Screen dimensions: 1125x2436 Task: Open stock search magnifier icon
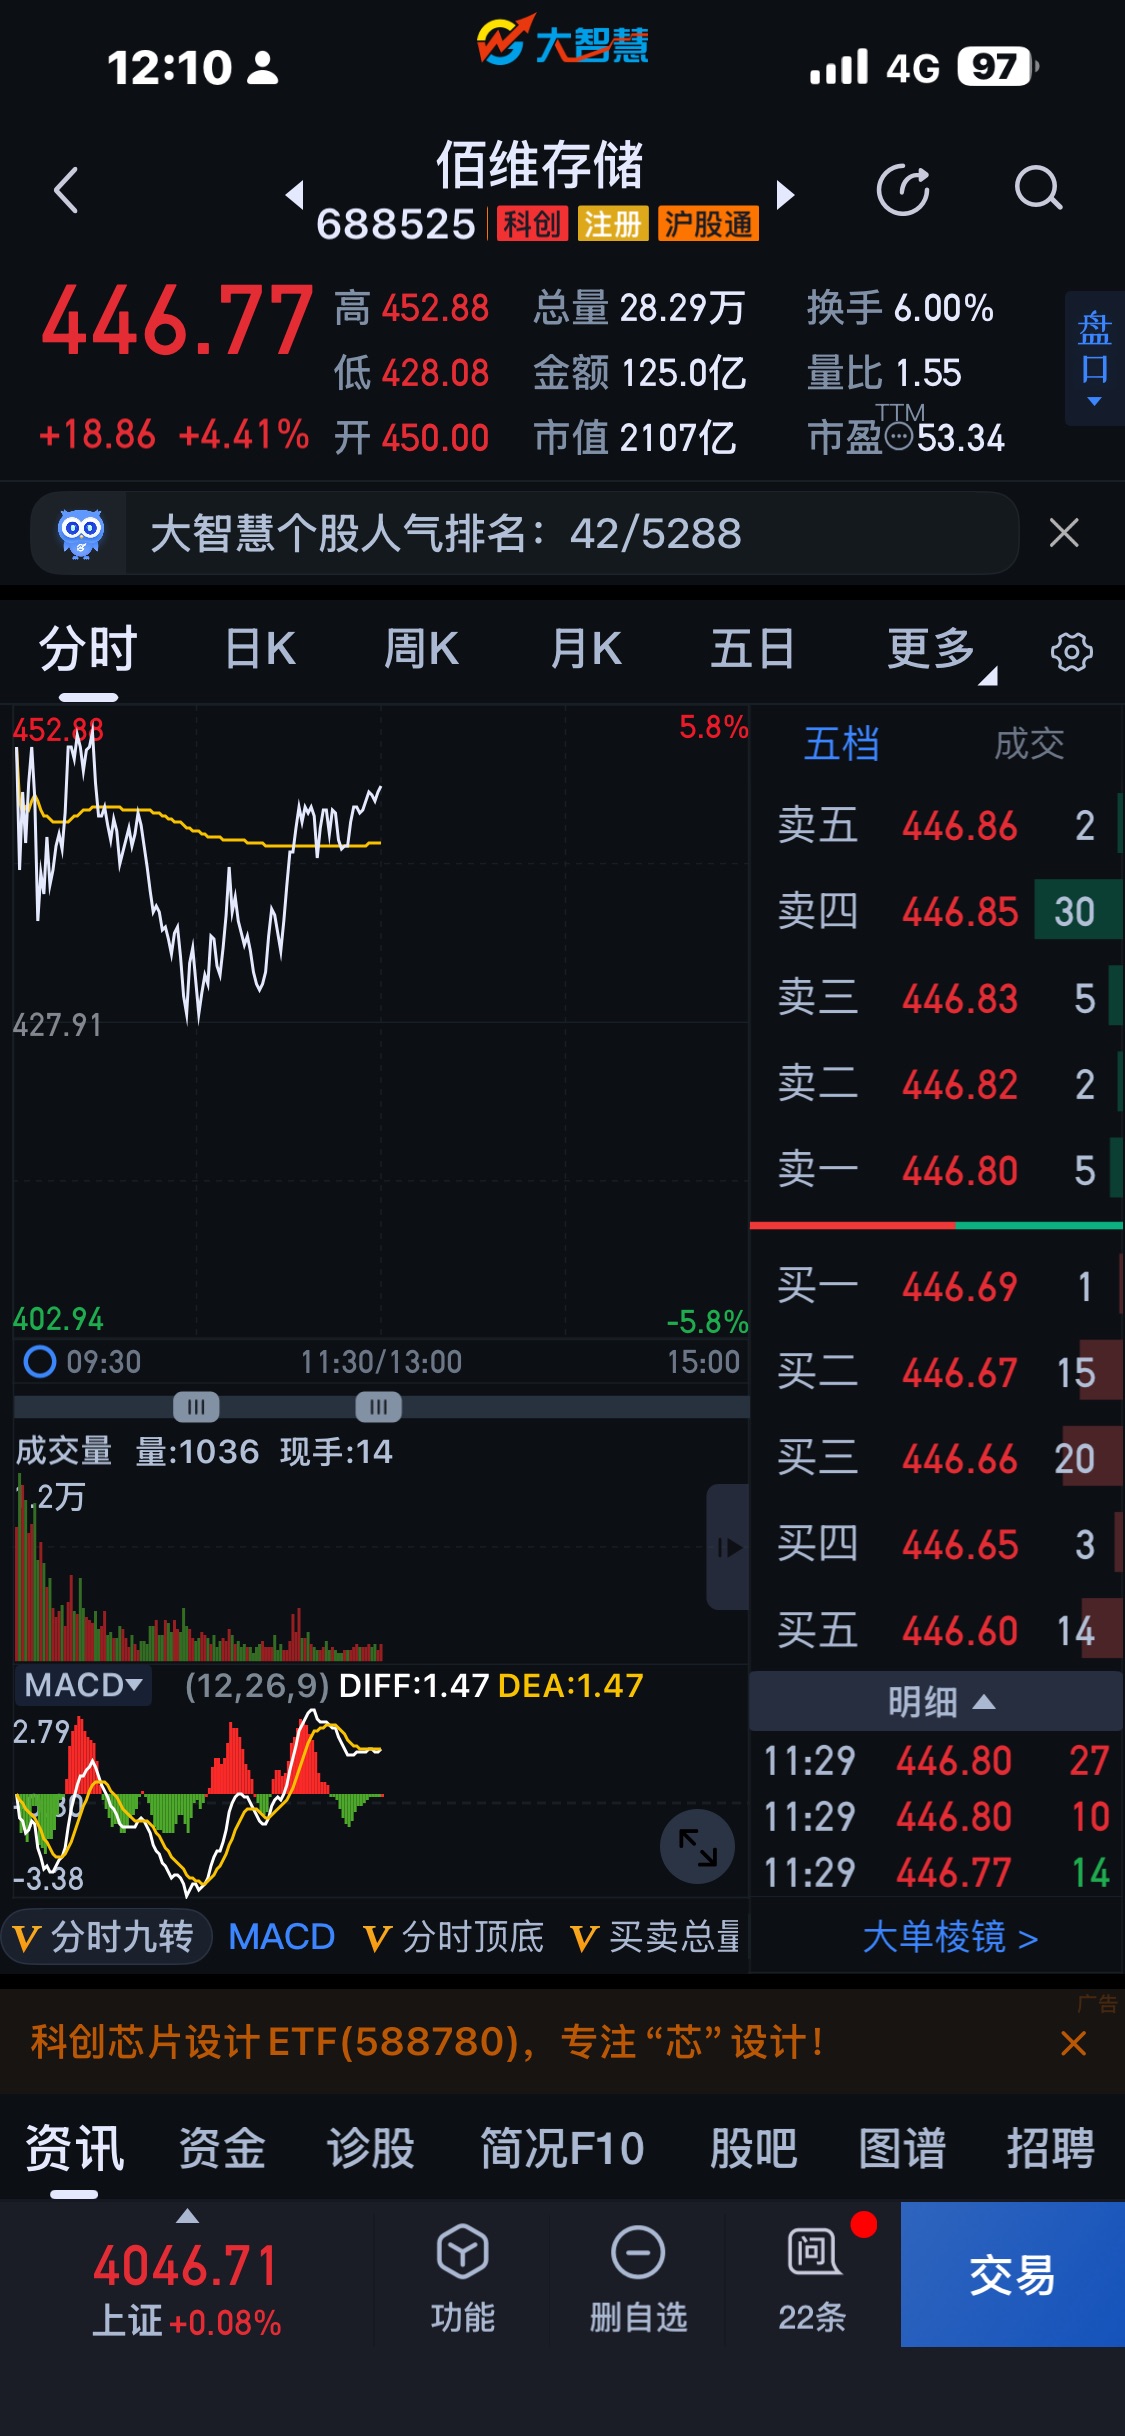click(1038, 188)
